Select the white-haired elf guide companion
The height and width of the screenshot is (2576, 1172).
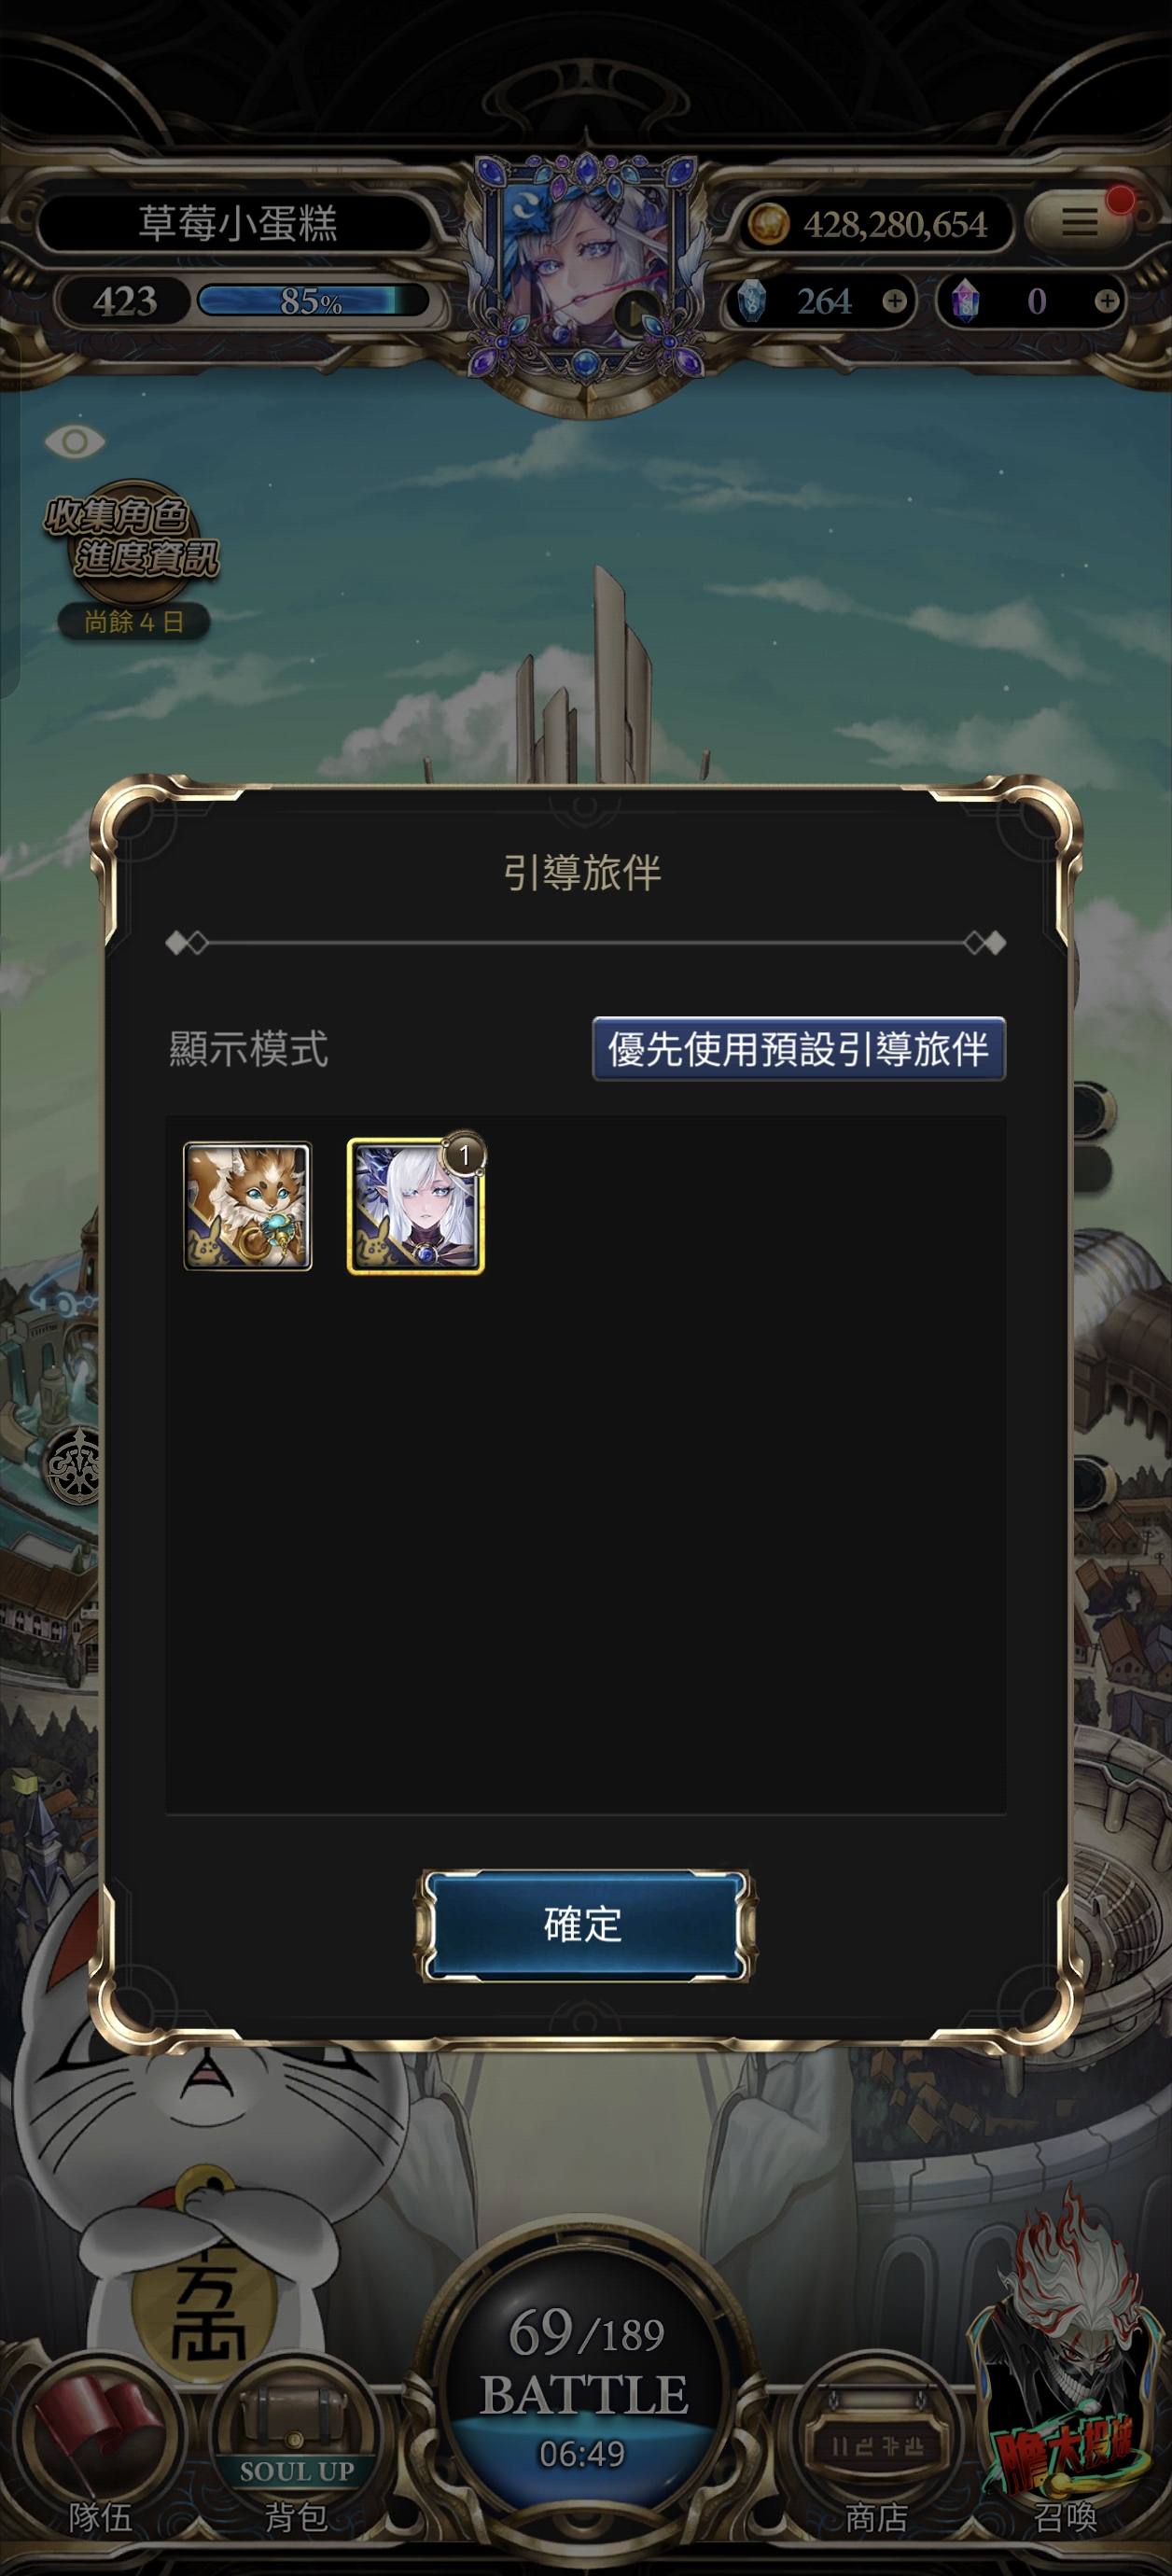click(416, 1206)
